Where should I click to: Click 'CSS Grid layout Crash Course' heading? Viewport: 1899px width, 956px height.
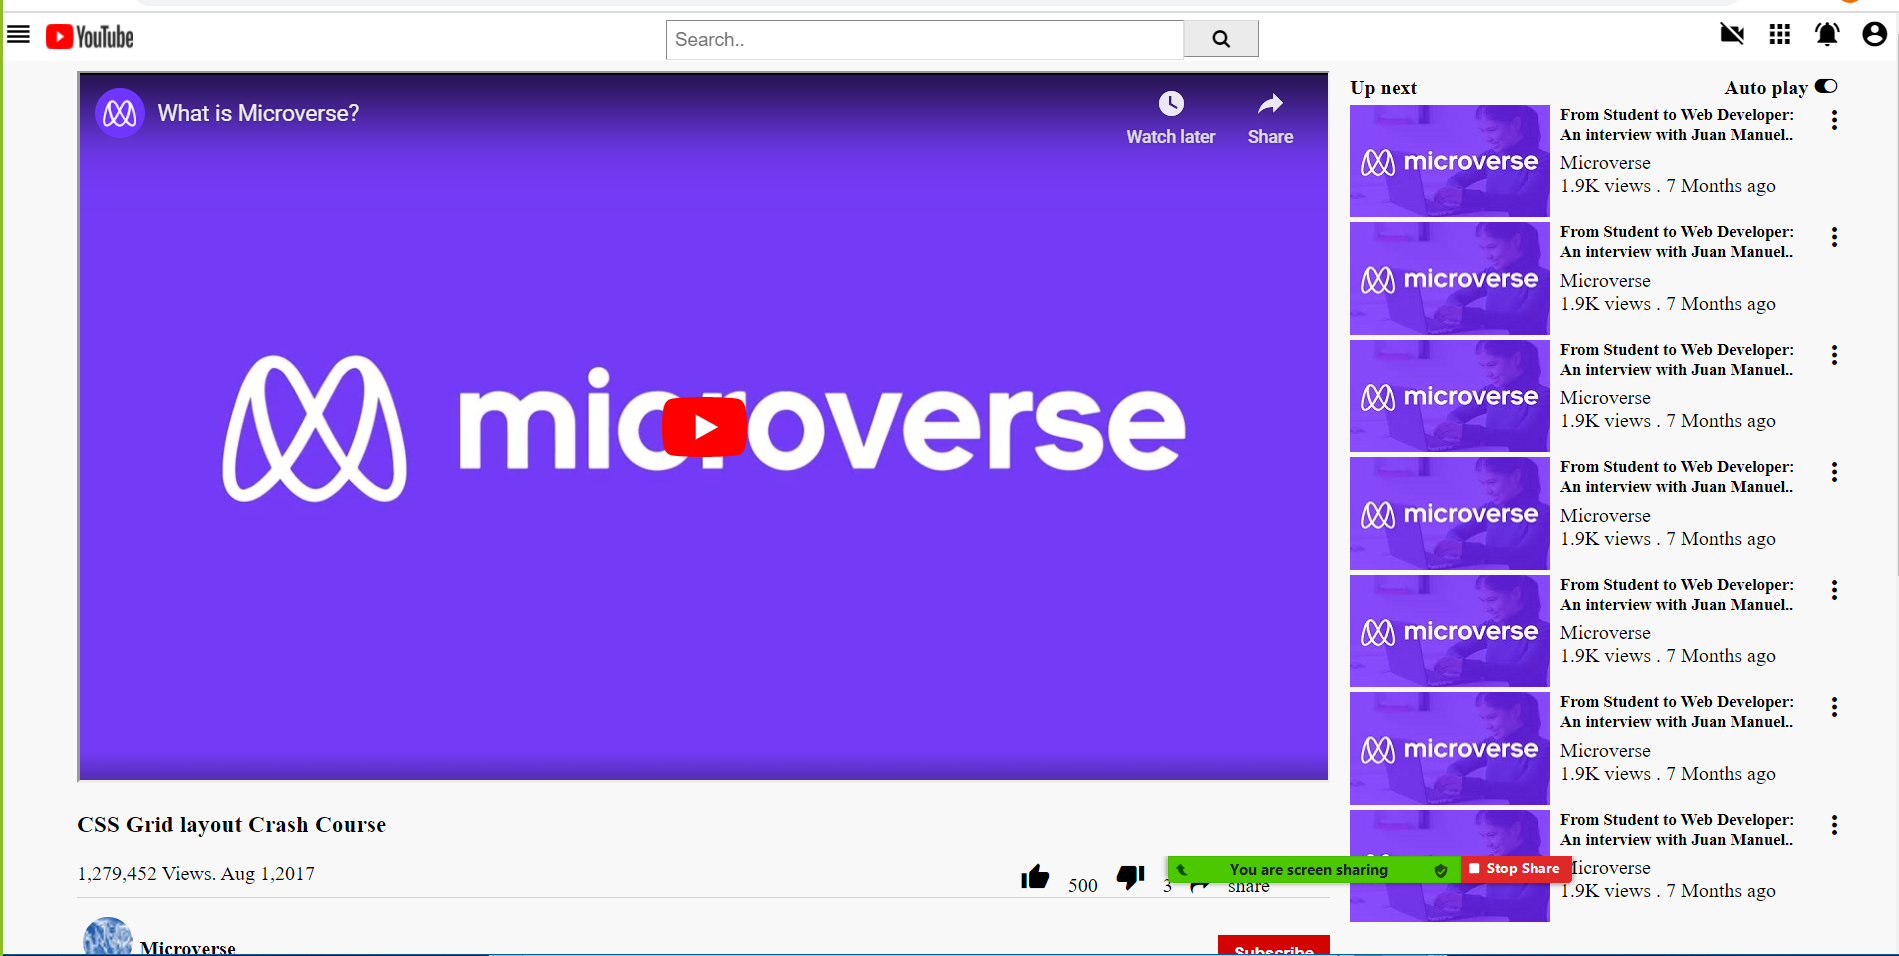[231, 825]
